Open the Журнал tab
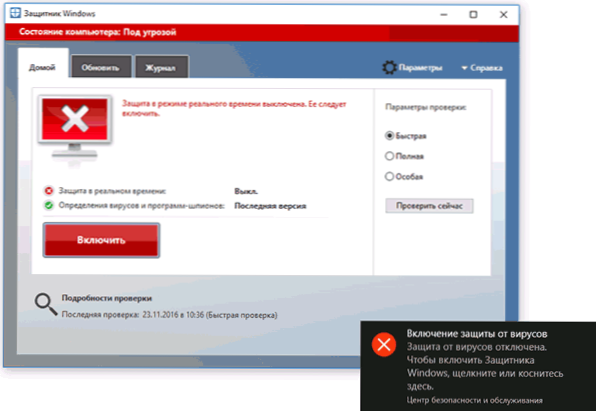The height and width of the screenshot is (411, 596). pyautogui.click(x=162, y=67)
